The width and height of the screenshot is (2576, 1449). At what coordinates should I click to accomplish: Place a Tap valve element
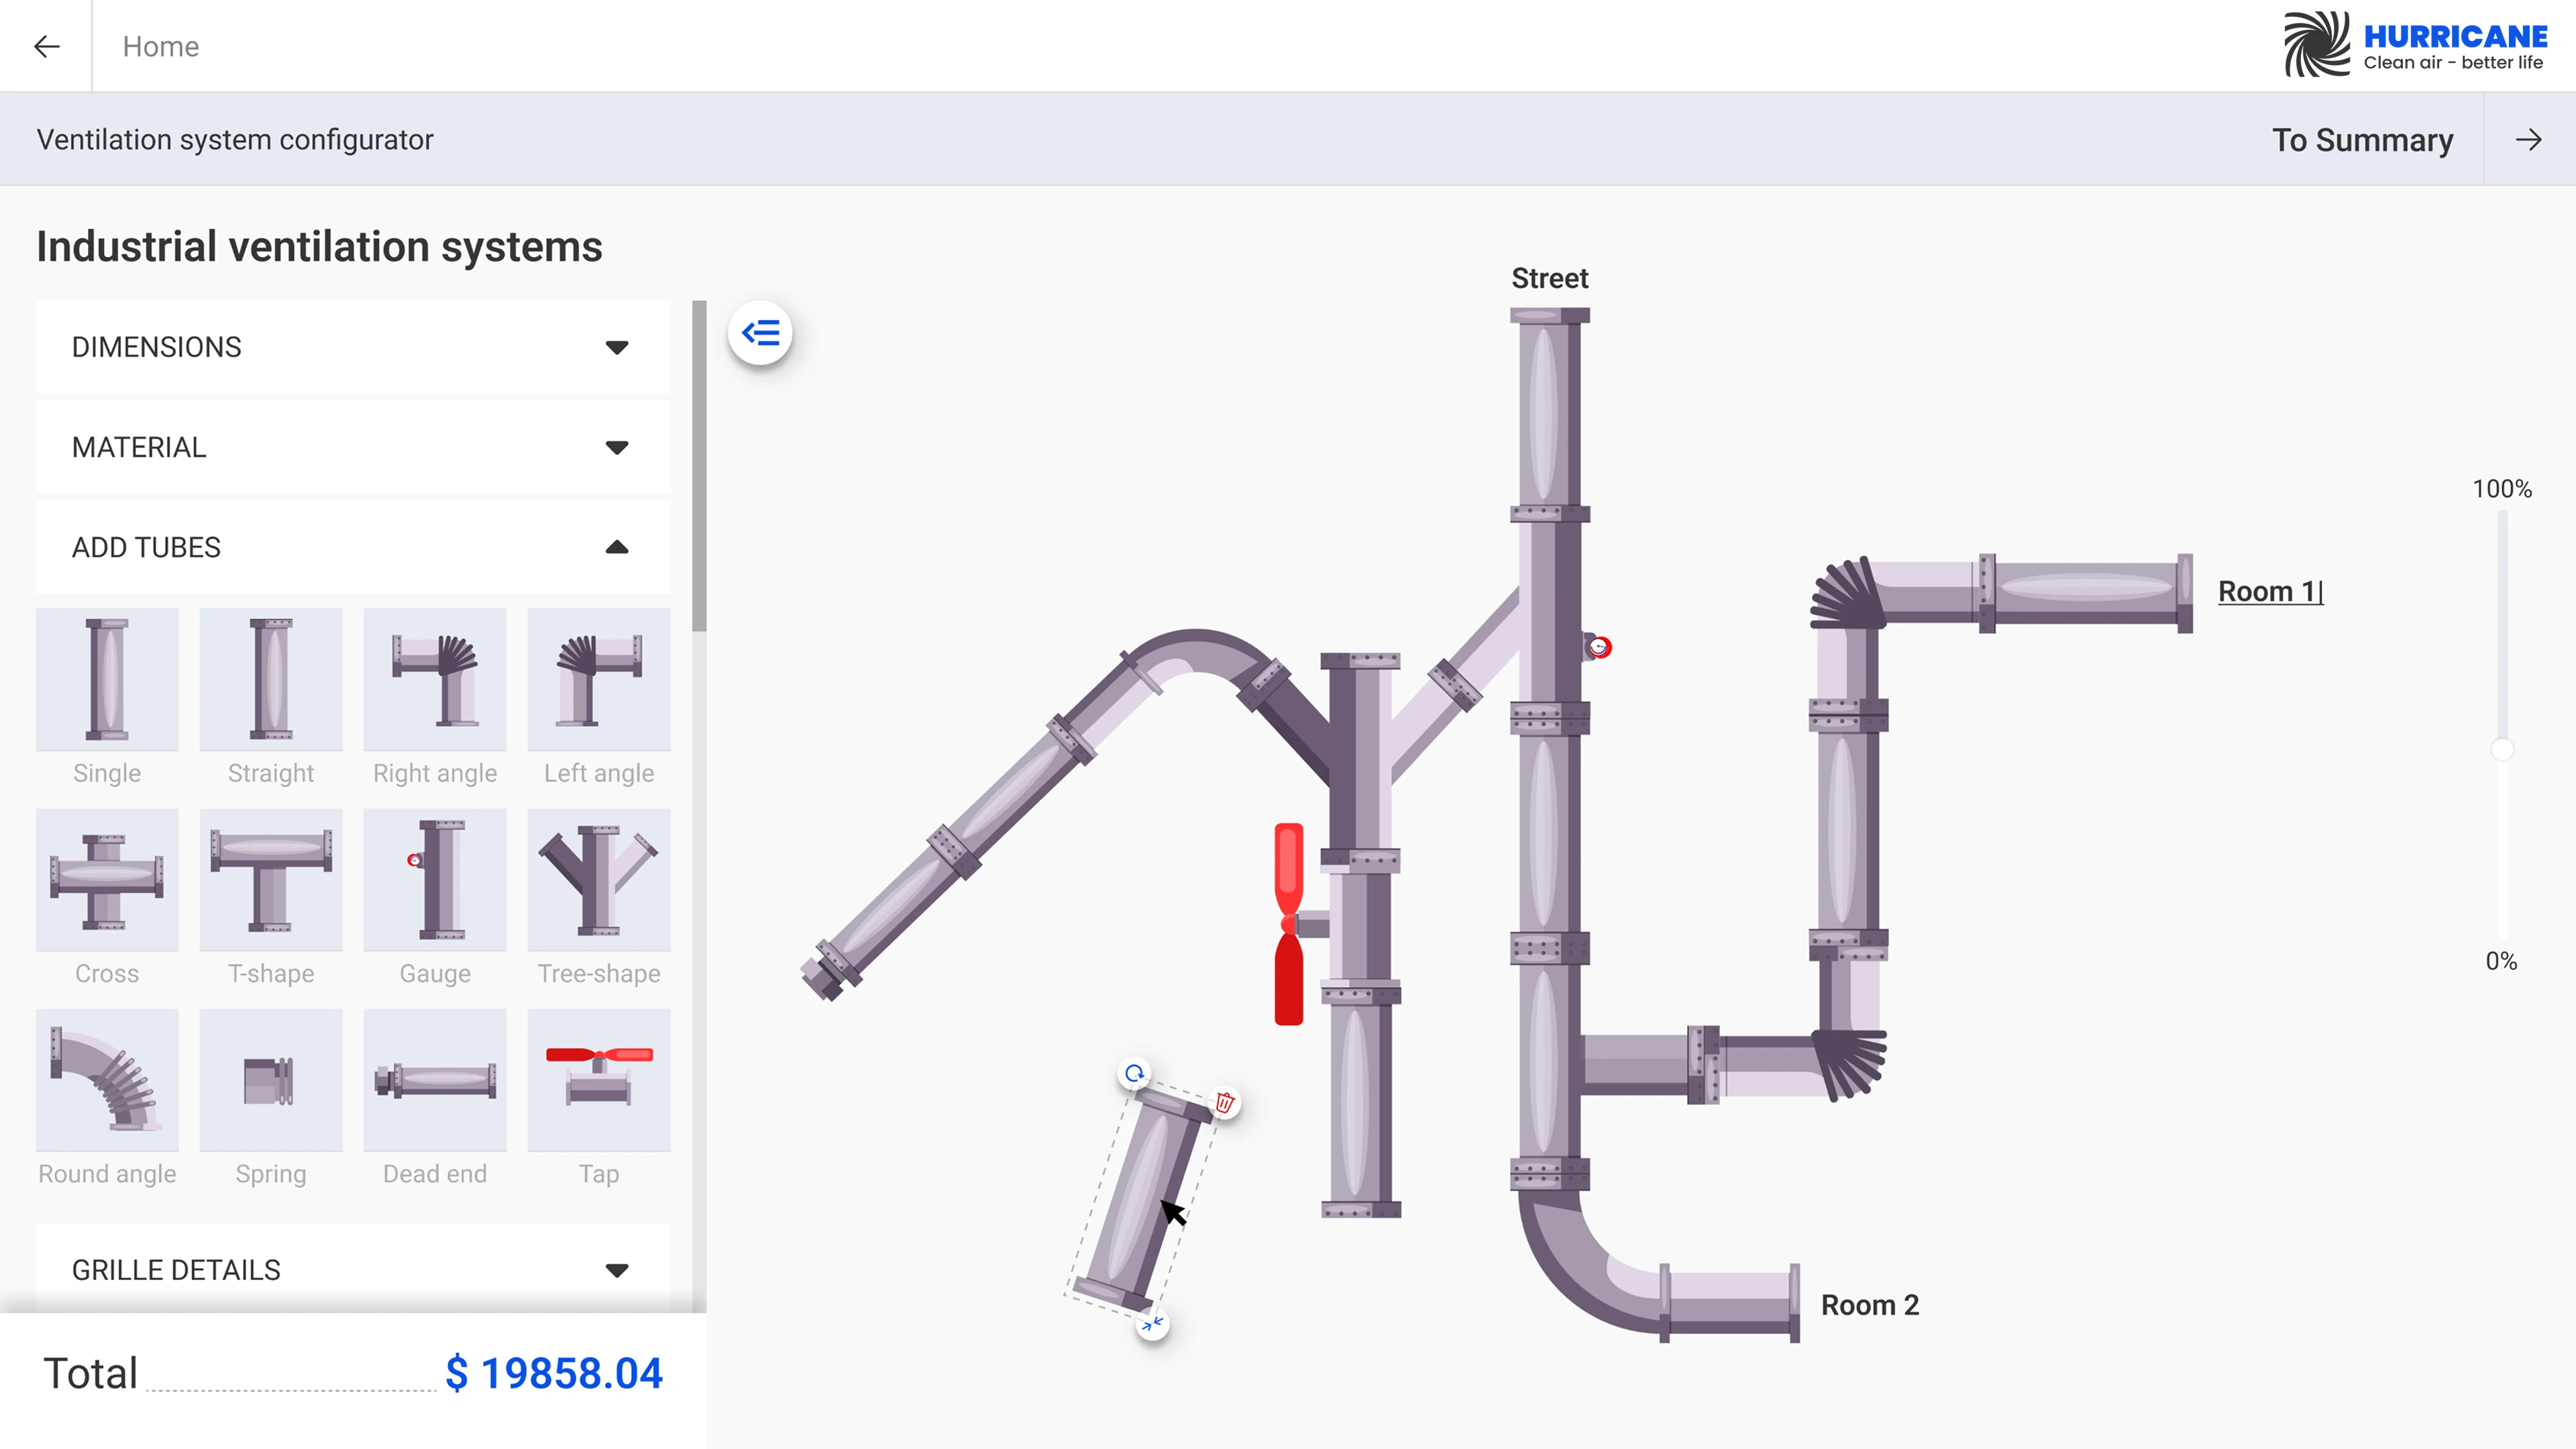(598, 1080)
